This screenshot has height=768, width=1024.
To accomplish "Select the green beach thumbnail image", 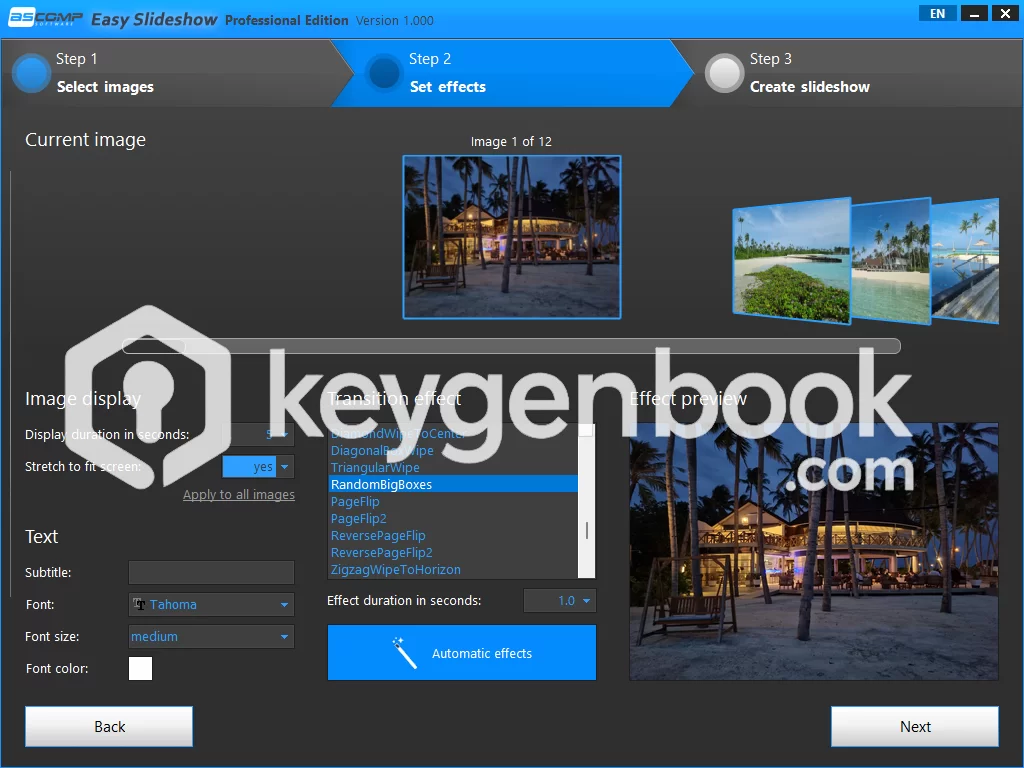I will point(790,260).
